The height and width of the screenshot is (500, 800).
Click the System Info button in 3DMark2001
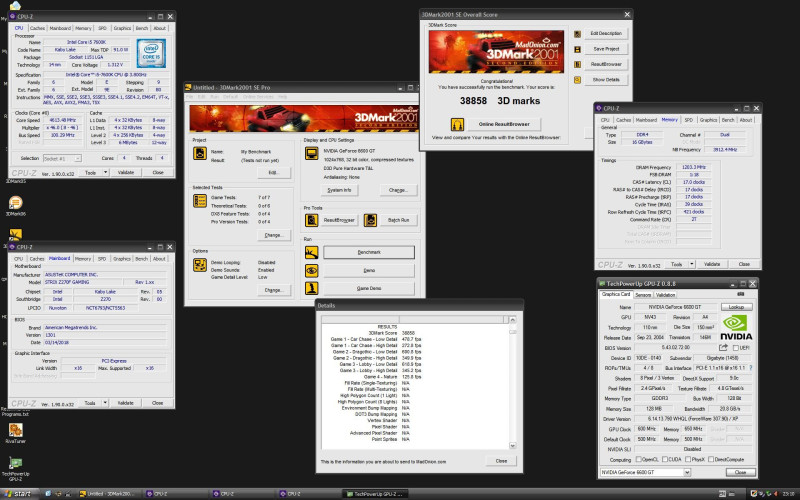click(339, 190)
